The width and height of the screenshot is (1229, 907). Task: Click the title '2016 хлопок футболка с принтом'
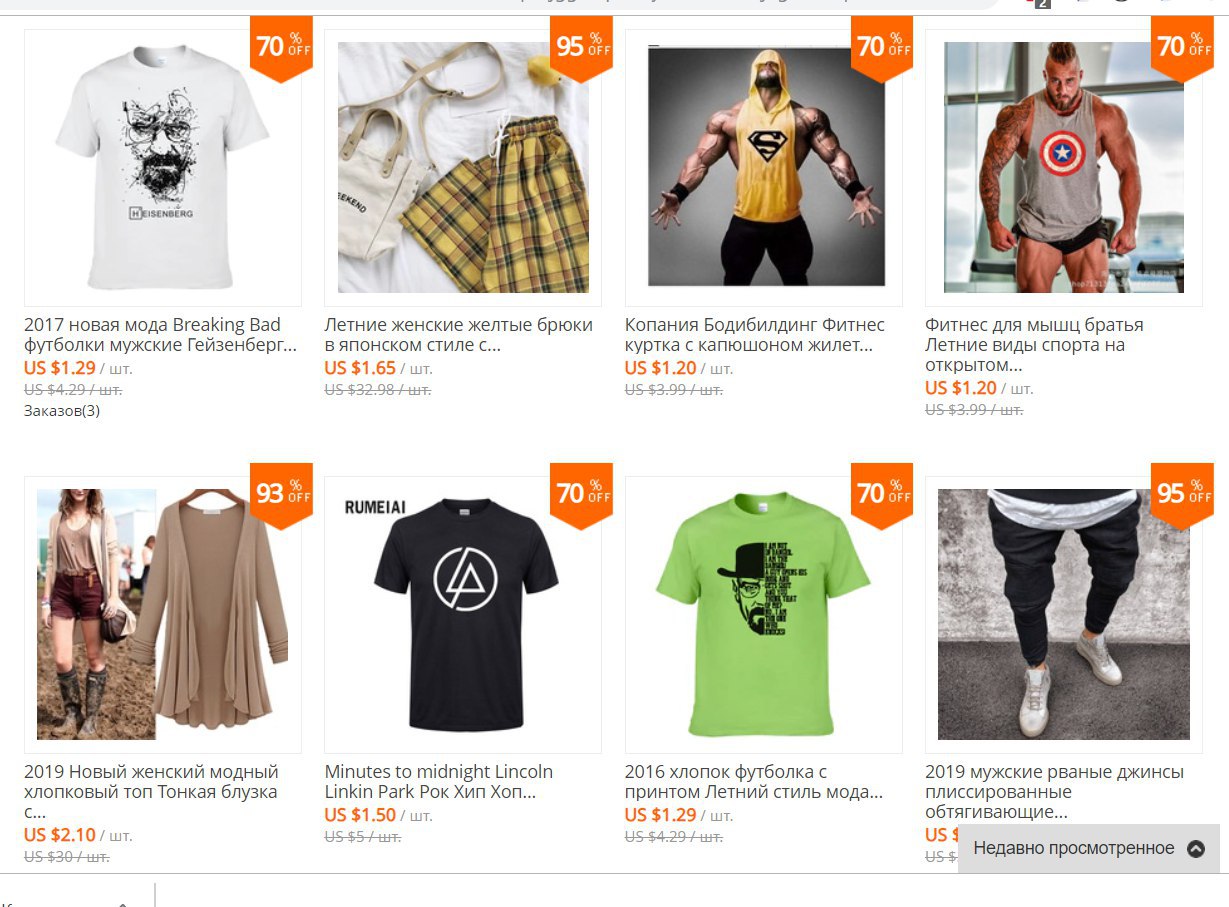[754, 782]
